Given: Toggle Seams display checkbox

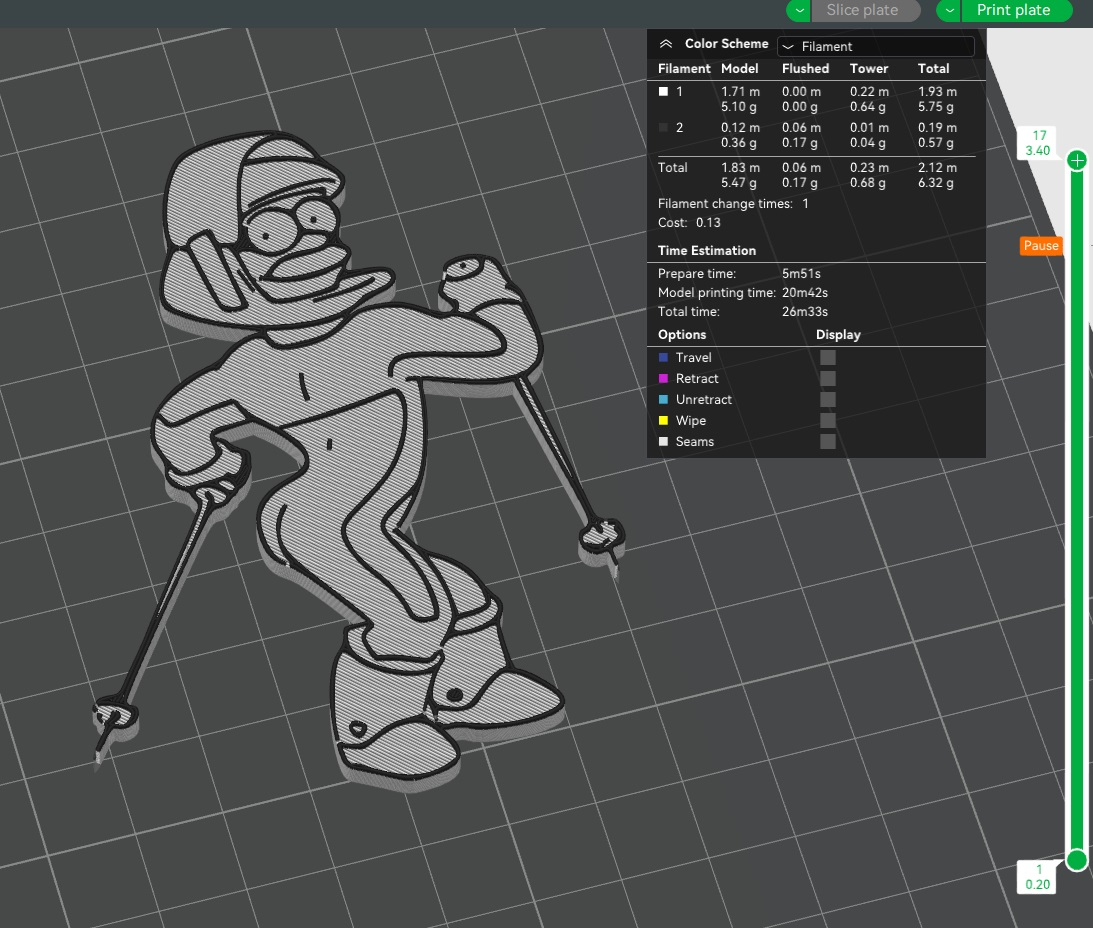Looking at the screenshot, I should [827, 441].
